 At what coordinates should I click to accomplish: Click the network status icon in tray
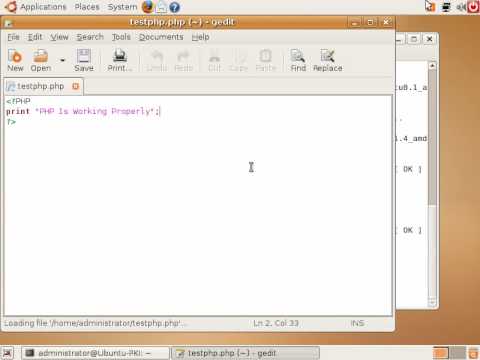[446, 7]
